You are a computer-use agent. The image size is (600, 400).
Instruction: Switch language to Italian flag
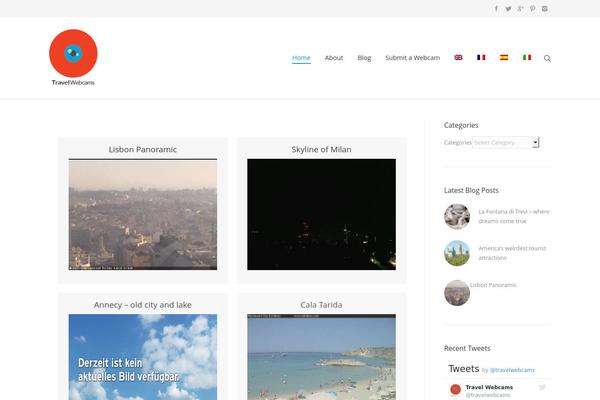click(x=527, y=57)
